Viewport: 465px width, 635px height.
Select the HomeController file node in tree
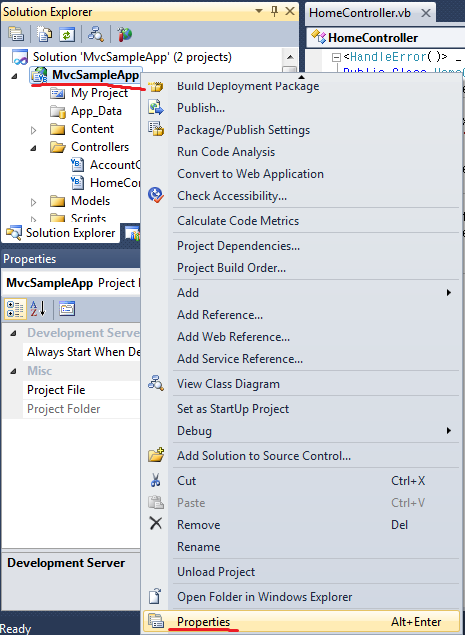pyautogui.click(x=115, y=183)
